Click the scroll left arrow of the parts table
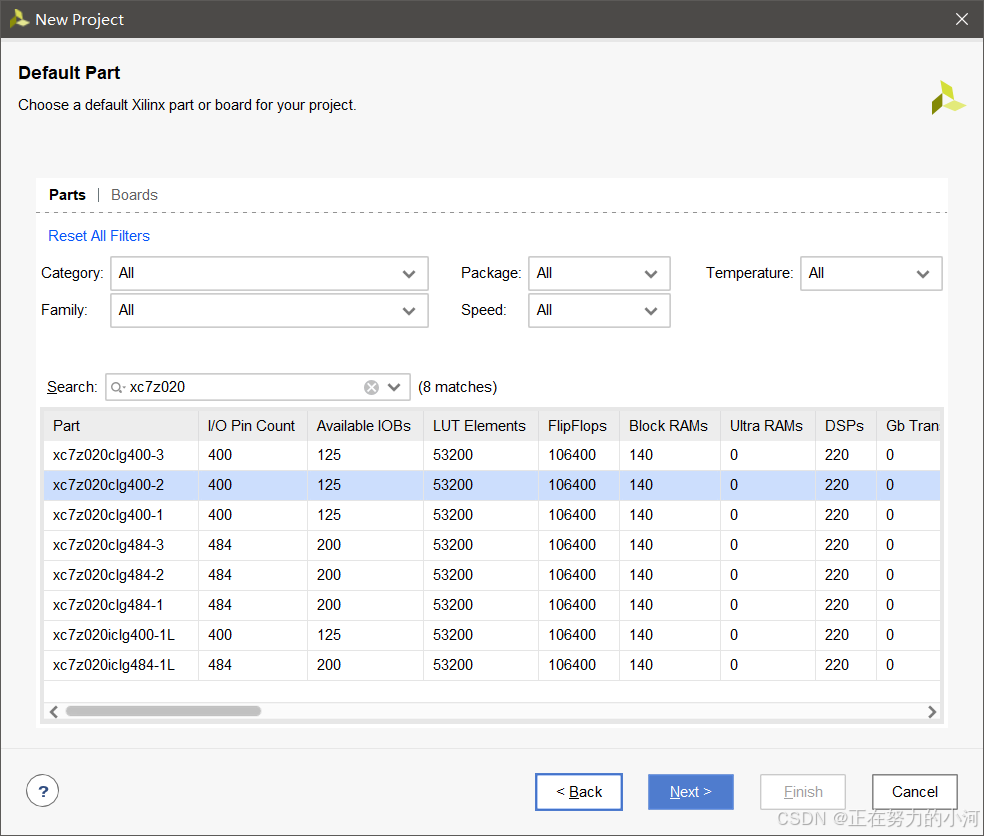Image resolution: width=984 pixels, height=836 pixels. pos(54,711)
